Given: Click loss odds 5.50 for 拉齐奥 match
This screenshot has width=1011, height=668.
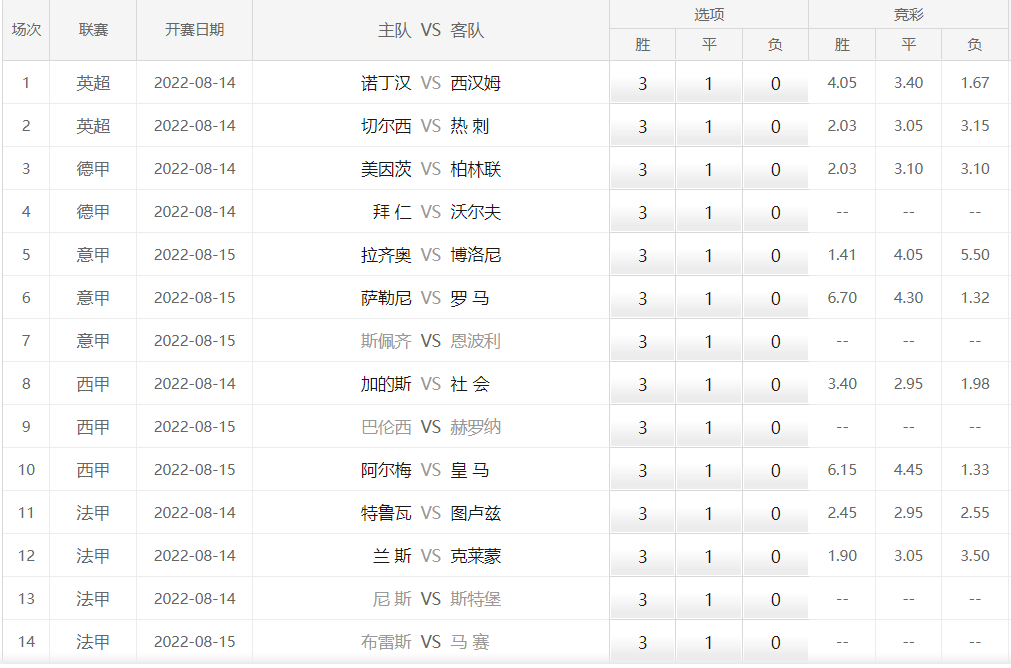Looking at the screenshot, I should coord(974,255).
